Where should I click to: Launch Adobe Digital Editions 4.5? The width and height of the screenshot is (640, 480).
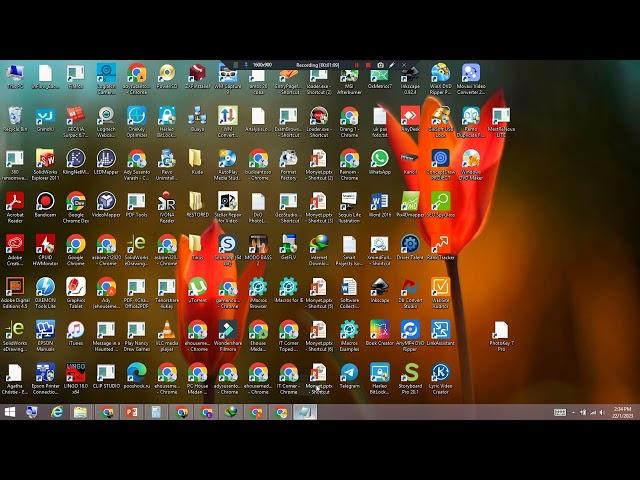click(15, 292)
